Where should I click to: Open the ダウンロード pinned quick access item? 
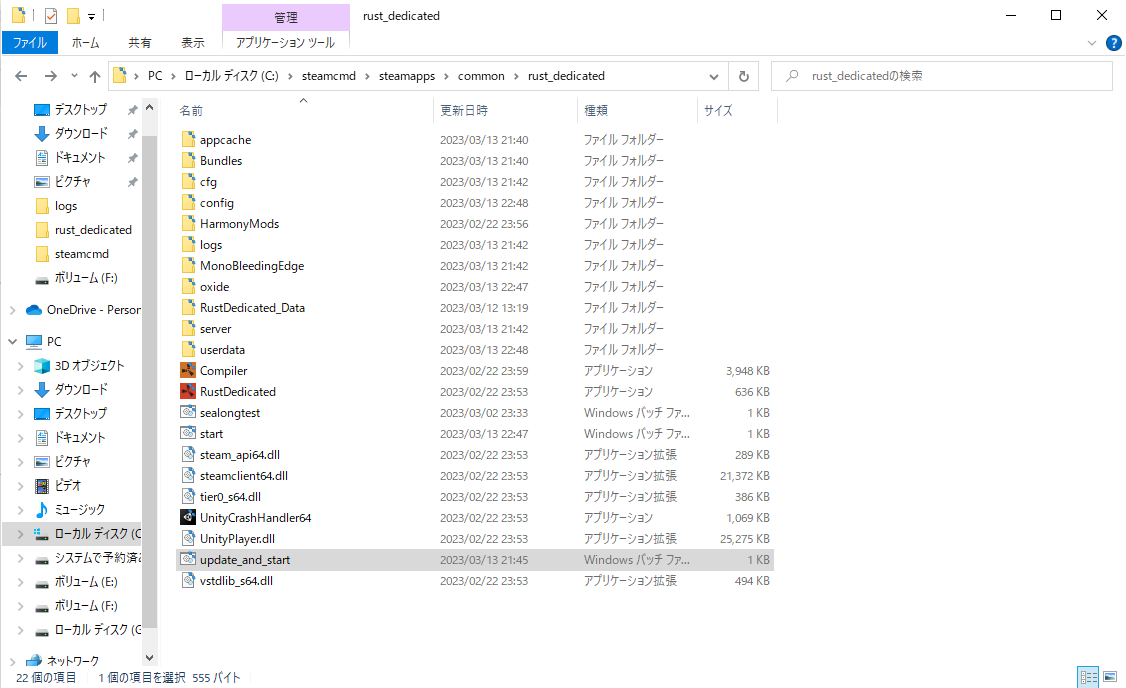point(81,134)
